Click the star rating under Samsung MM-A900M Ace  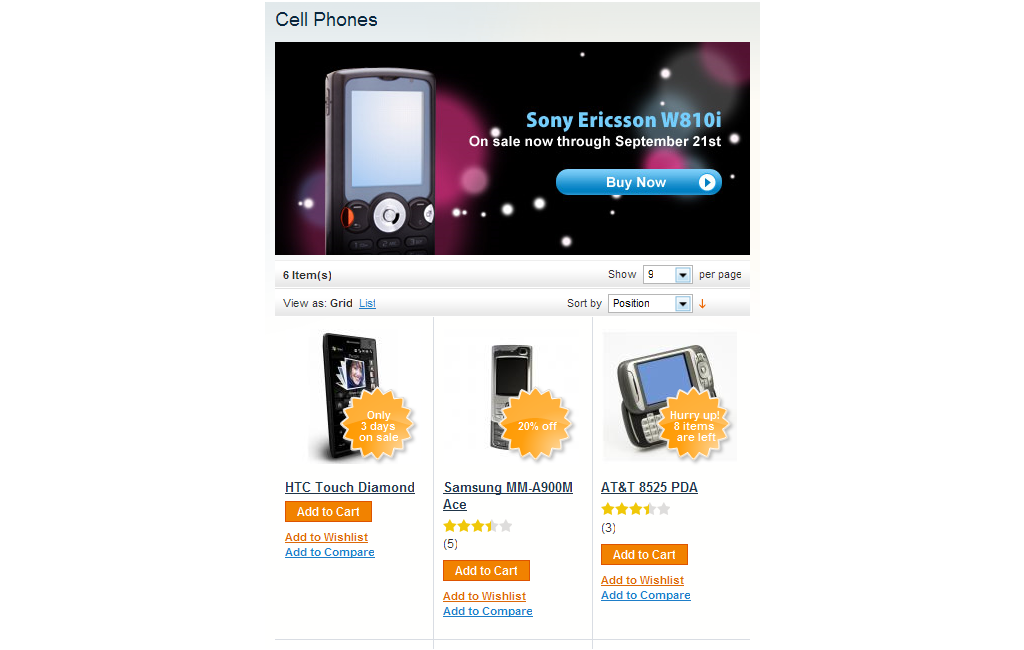tap(477, 526)
